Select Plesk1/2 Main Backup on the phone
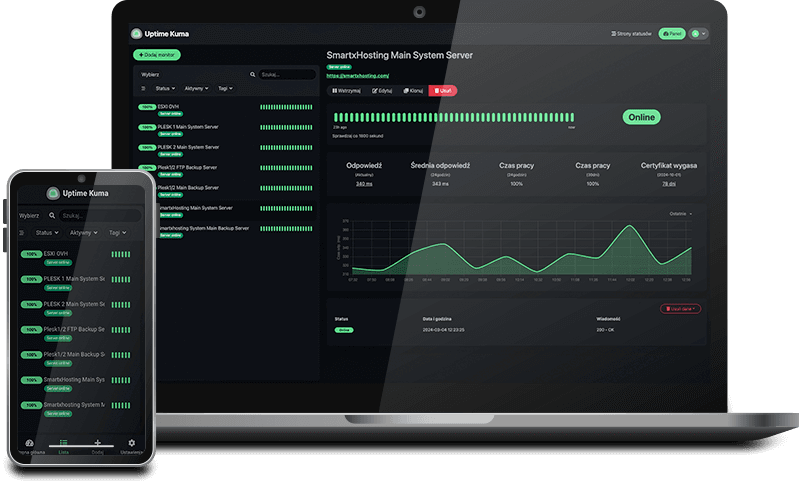This screenshot has width=799, height=482. [x=76, y=358]
